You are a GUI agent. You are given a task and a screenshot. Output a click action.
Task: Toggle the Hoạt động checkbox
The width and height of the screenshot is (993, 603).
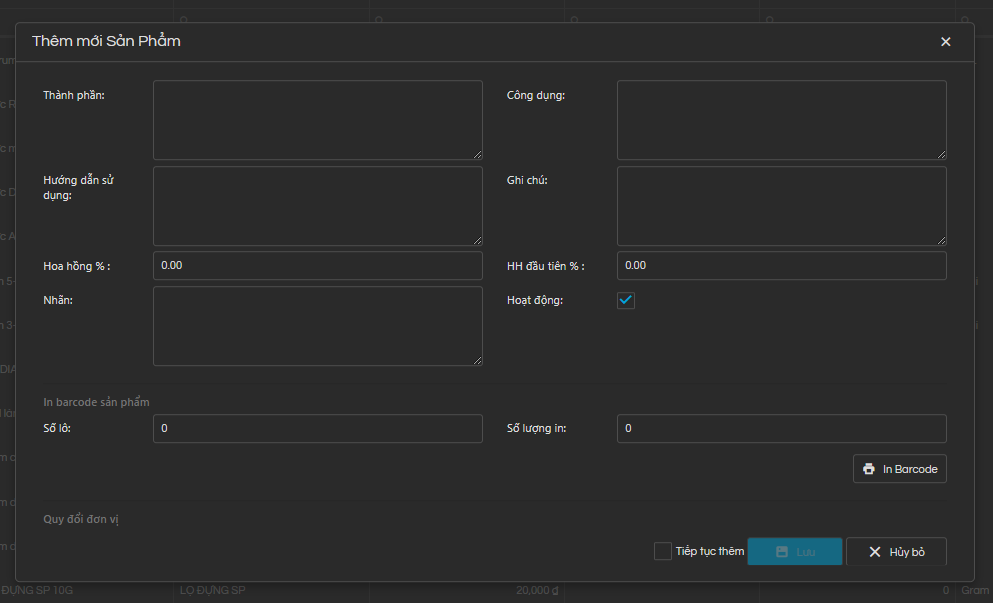coord(626,300)
